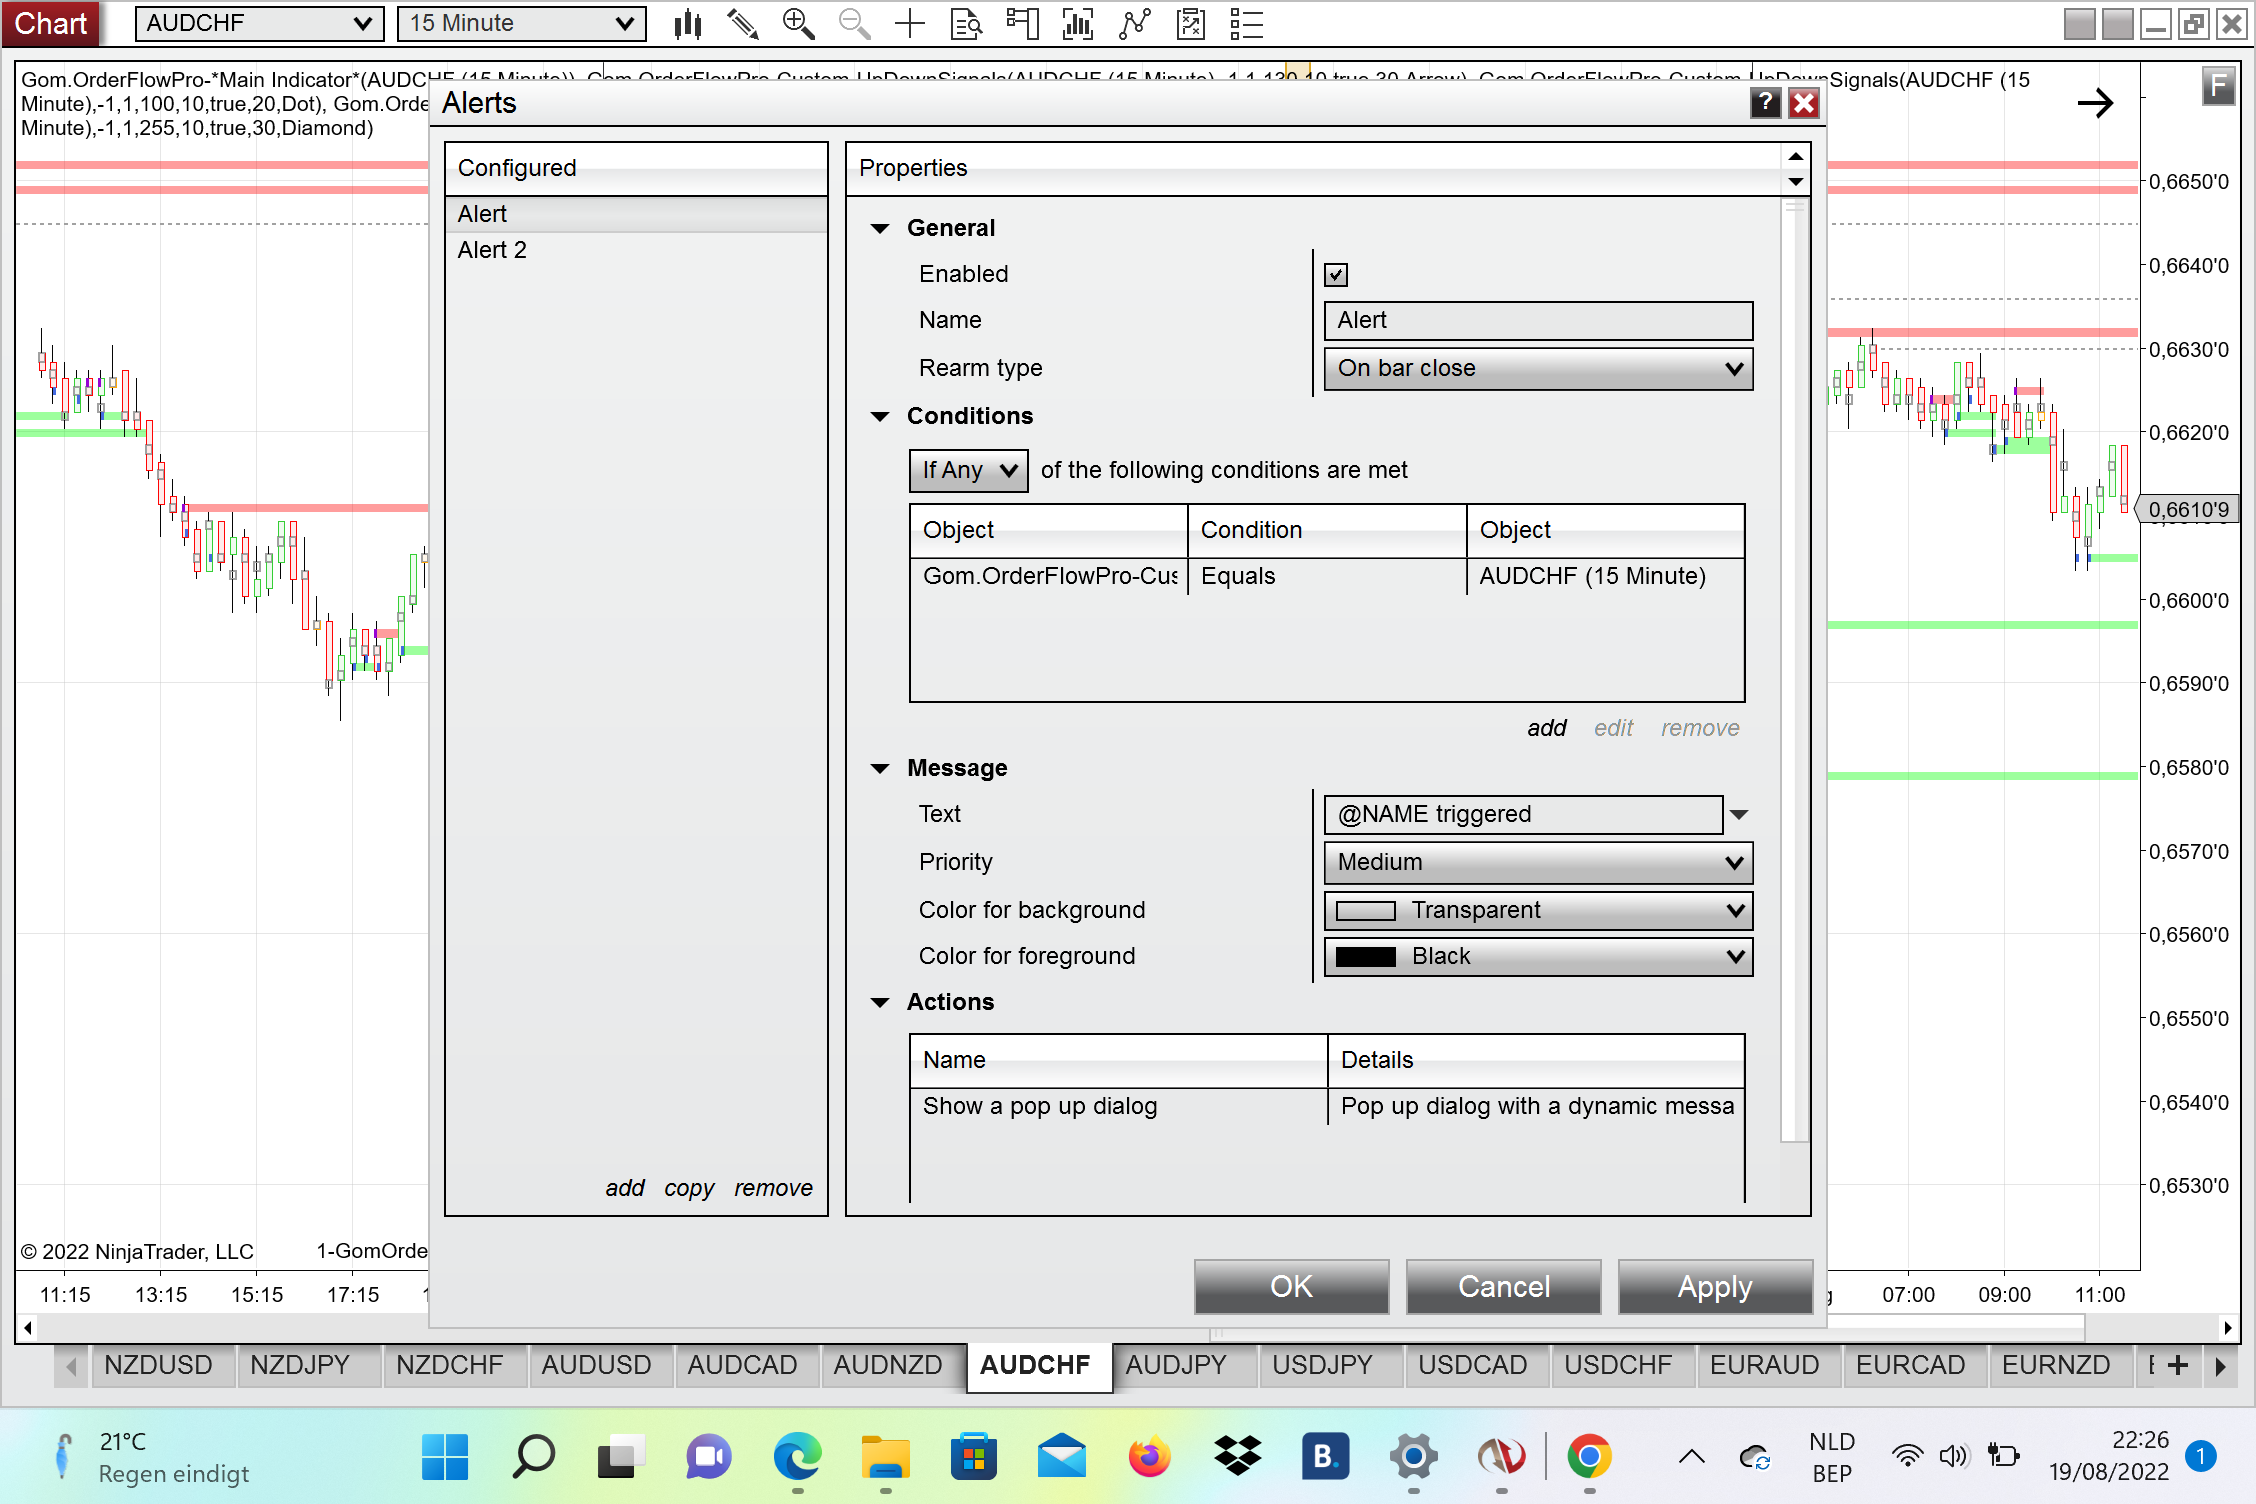Open Dropbox from taskbar
Viewport: 2256px width, 1504px height.
click(x=1237, y=1457)
